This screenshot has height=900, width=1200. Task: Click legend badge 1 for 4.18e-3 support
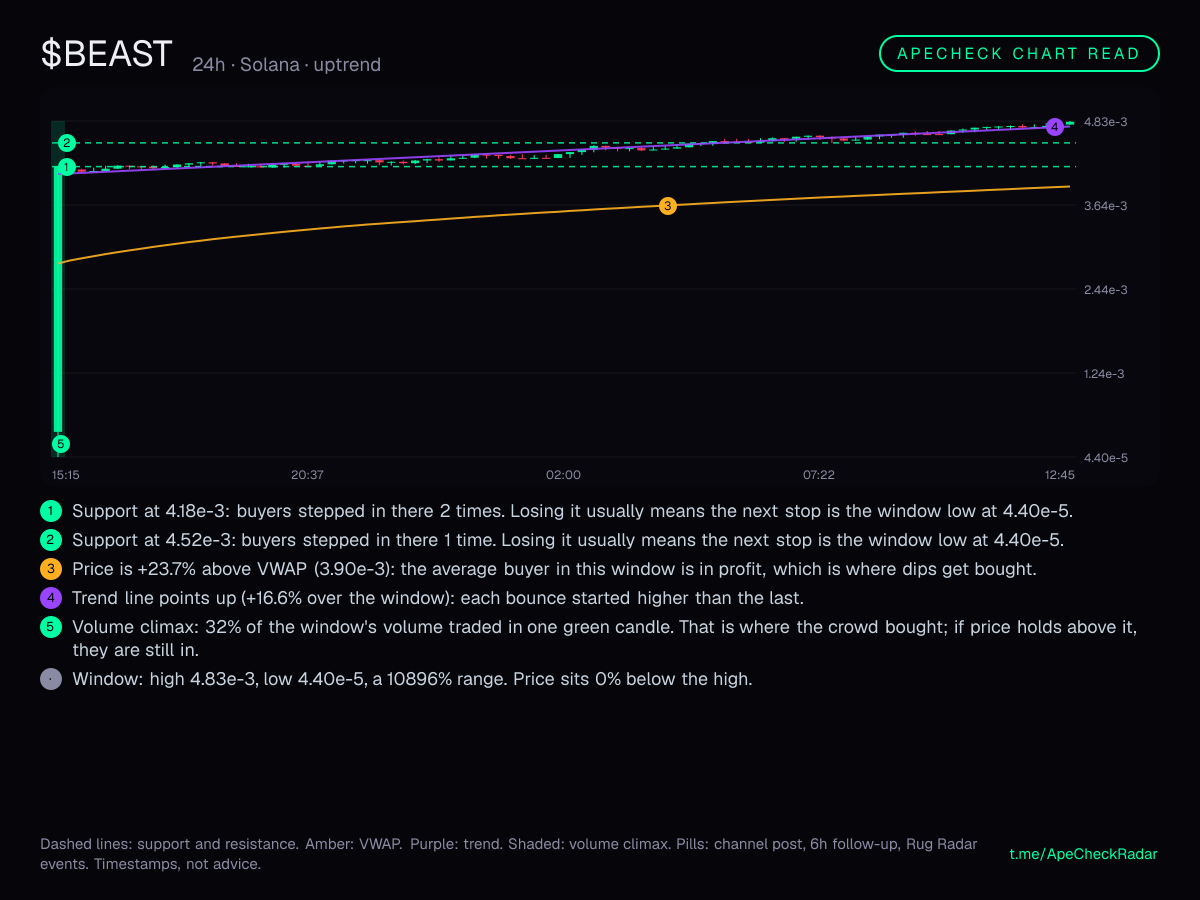(x=51, y=511)
